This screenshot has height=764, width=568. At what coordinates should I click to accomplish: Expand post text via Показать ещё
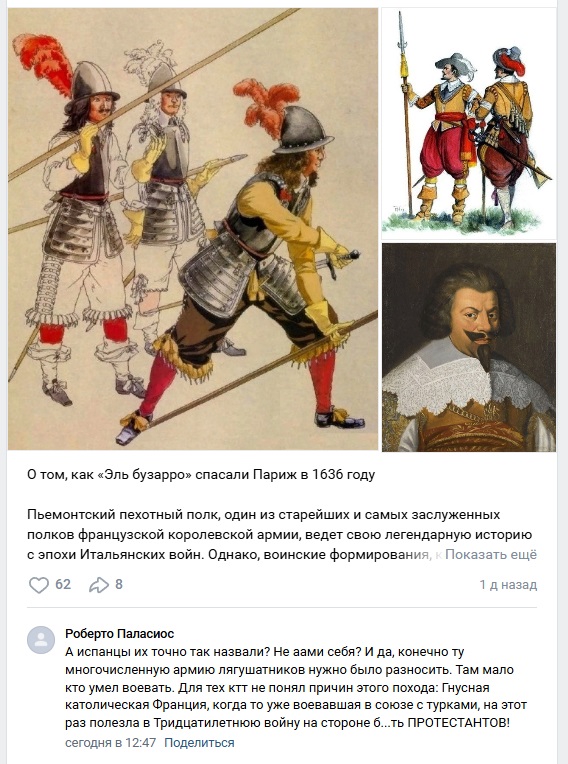click(491, 554)
